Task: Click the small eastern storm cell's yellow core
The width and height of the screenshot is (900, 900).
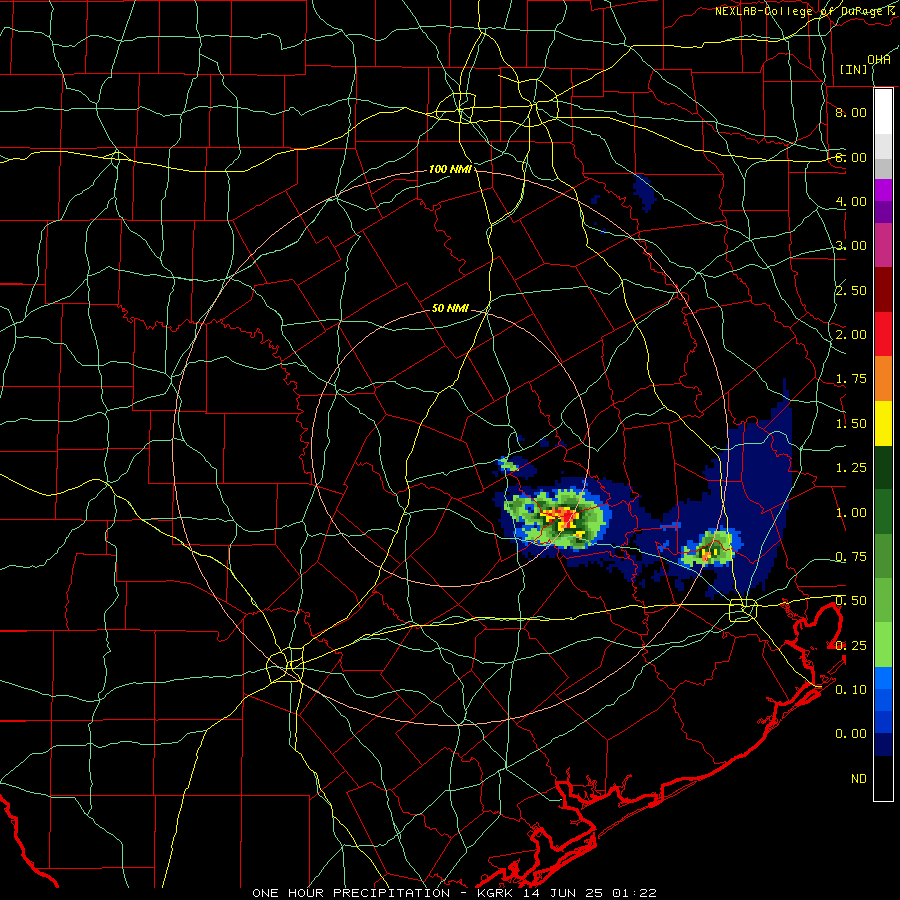Action: [x=707, y=554]
